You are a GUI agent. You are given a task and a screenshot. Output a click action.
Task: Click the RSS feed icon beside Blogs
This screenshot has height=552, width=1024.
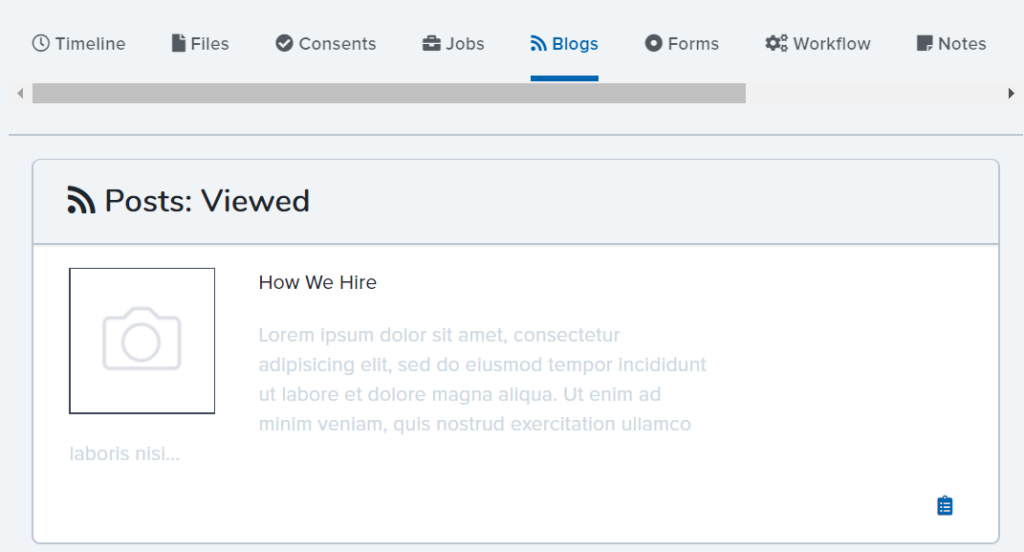click(x=538, y=43)
